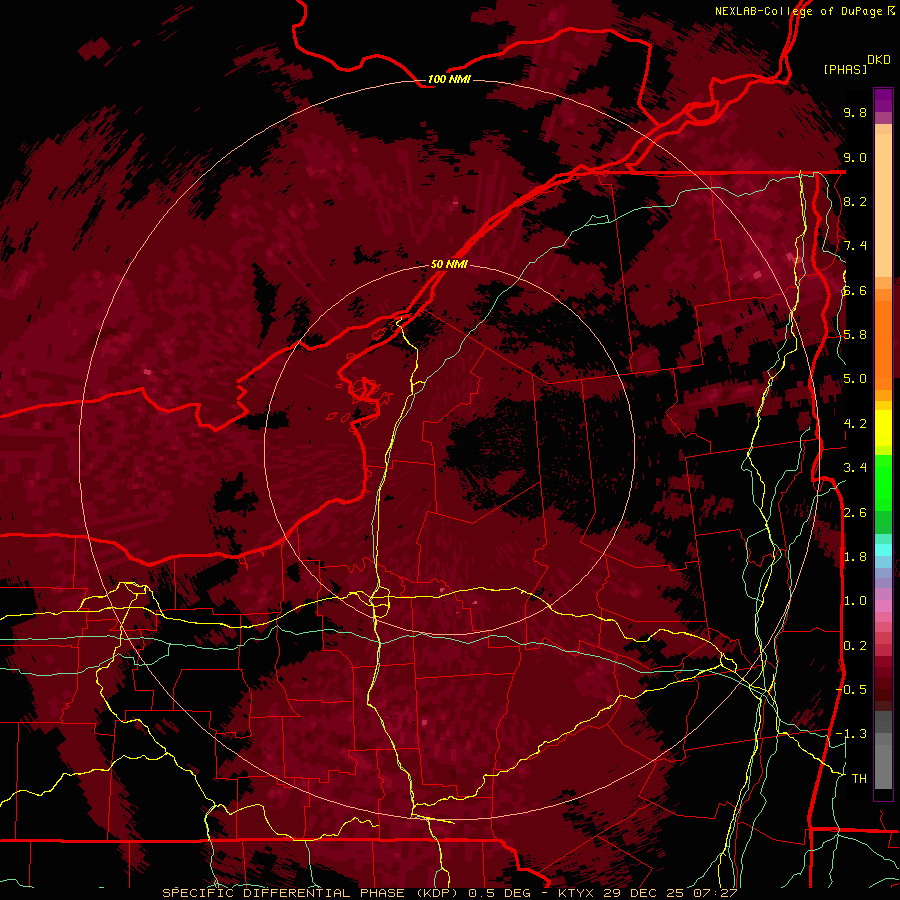Screen dimensions: 900x900
Task: Click the -1.3 scale value
Action: [x=851, y=734]
